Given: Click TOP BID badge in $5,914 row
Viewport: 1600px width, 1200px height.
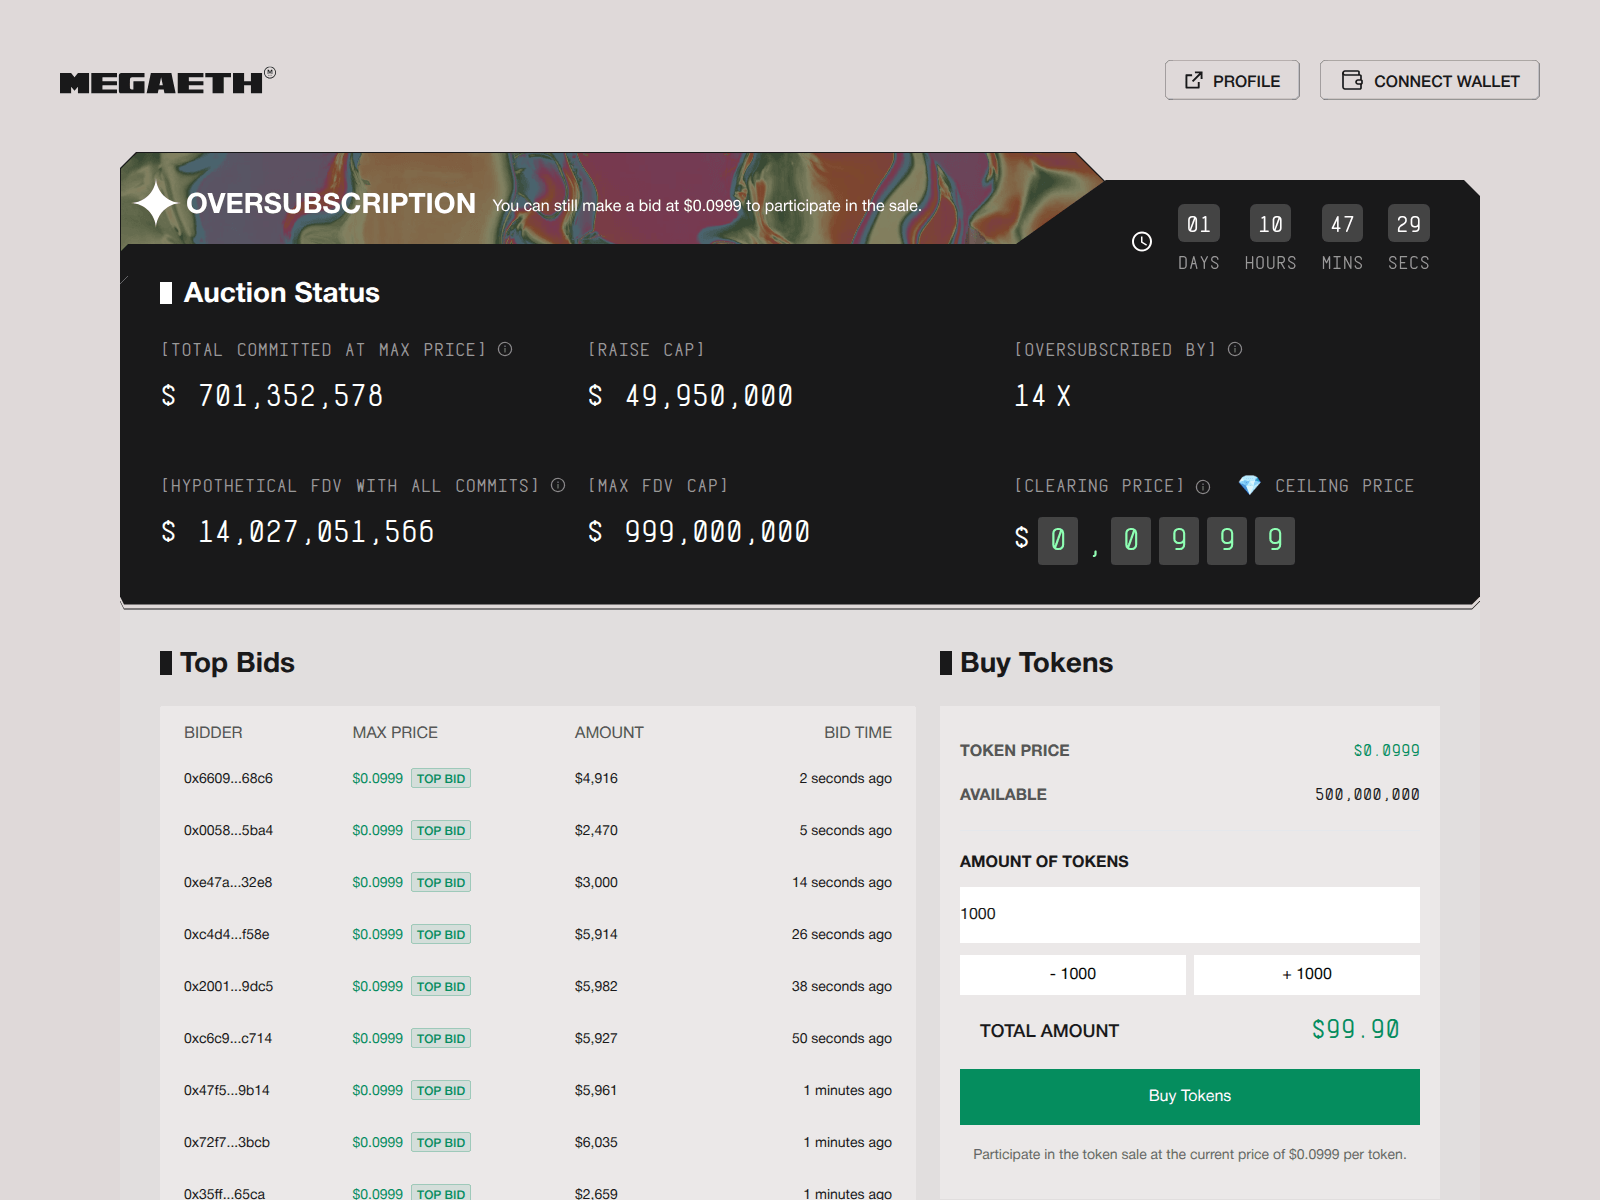Looking at the screenshot, I should coord(441,934).
